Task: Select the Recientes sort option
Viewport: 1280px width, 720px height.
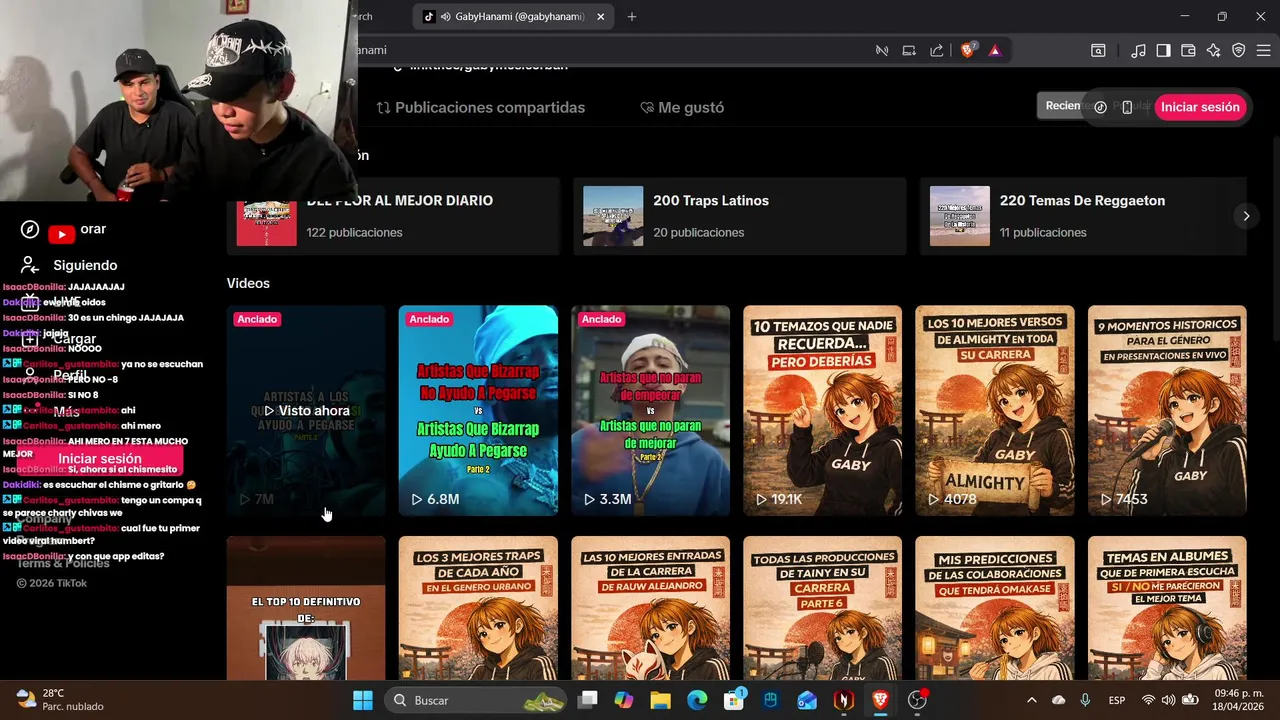Action: click(x=1063, y=106)
